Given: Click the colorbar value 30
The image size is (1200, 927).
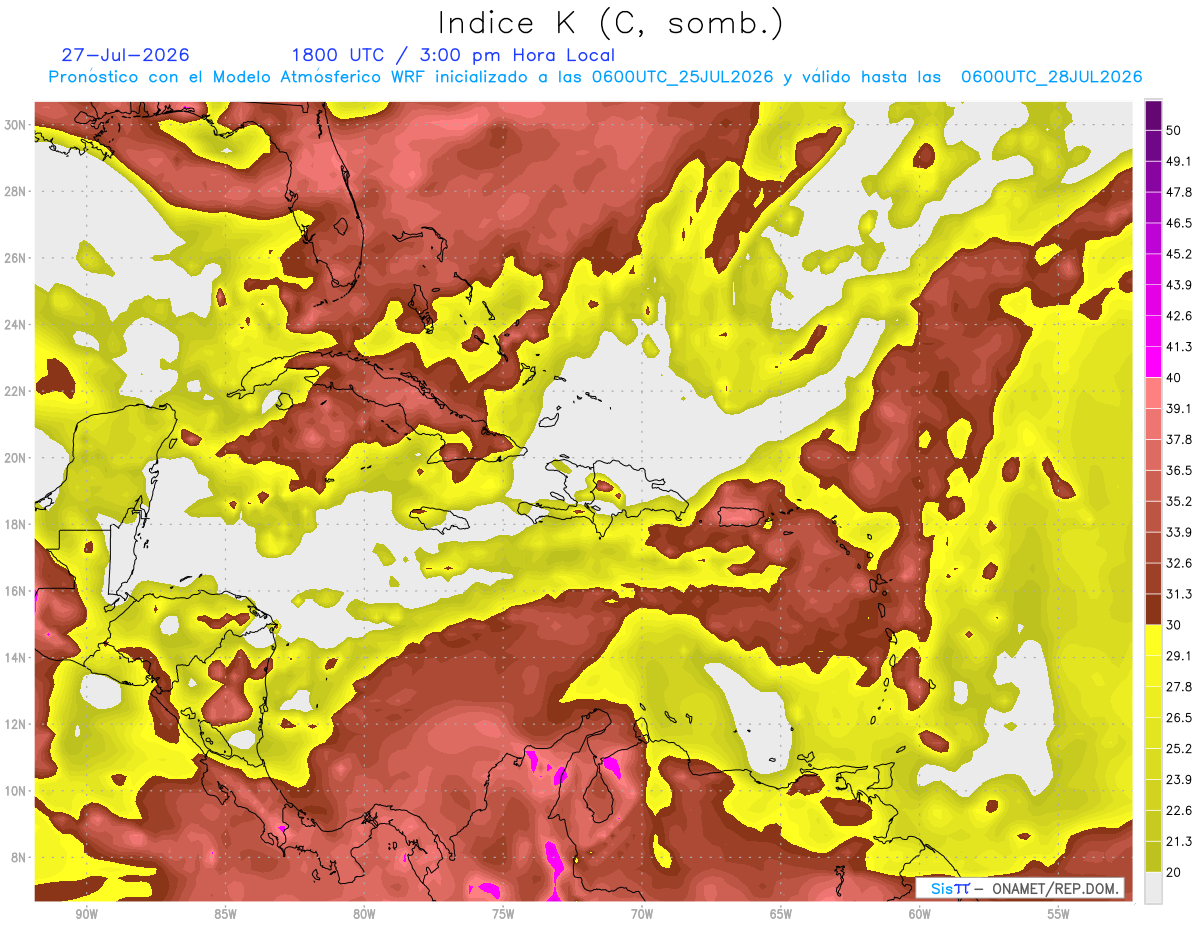Looking at the screenshot, I should pyautogui.click(x=1173, y=625).
